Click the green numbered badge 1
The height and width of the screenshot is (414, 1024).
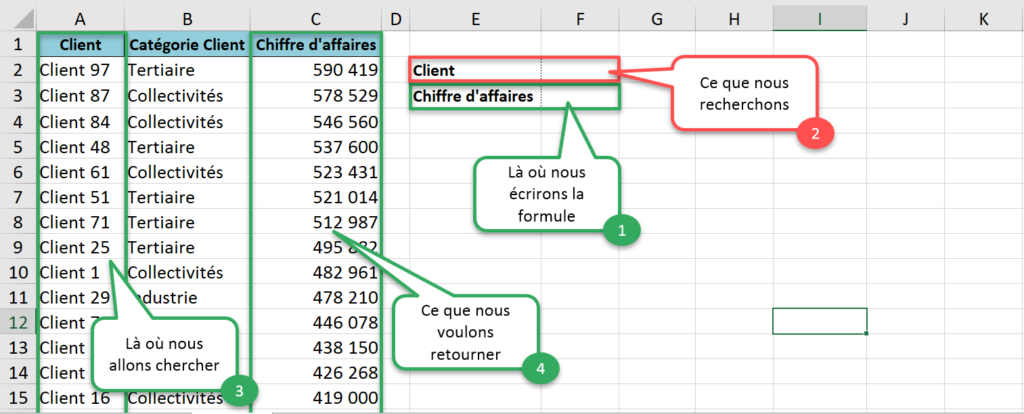[621, 232]
